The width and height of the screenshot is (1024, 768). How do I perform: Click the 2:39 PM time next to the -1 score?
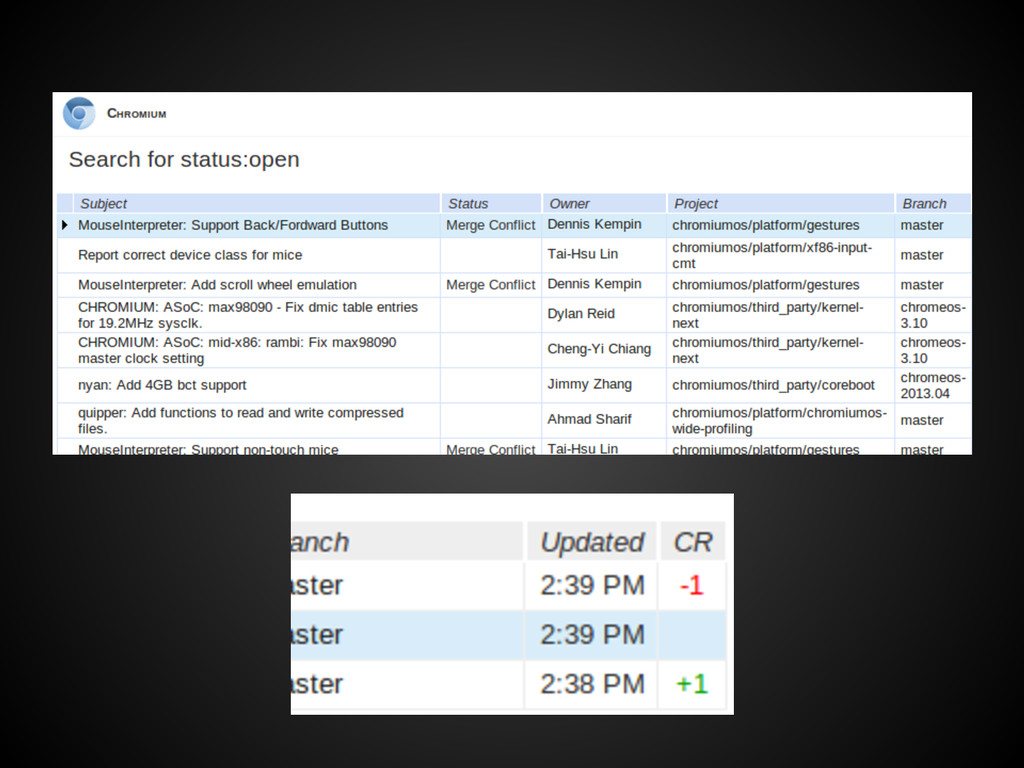tap(592, 585)
